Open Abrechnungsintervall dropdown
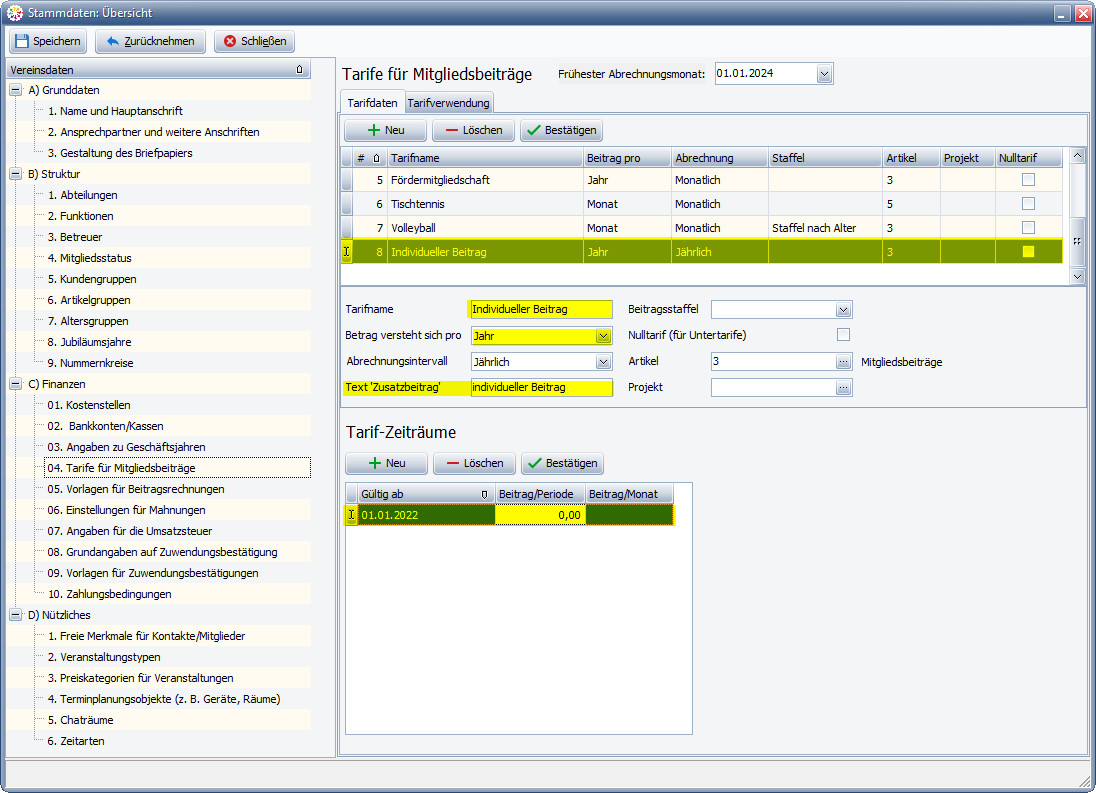 coord(603,362)
